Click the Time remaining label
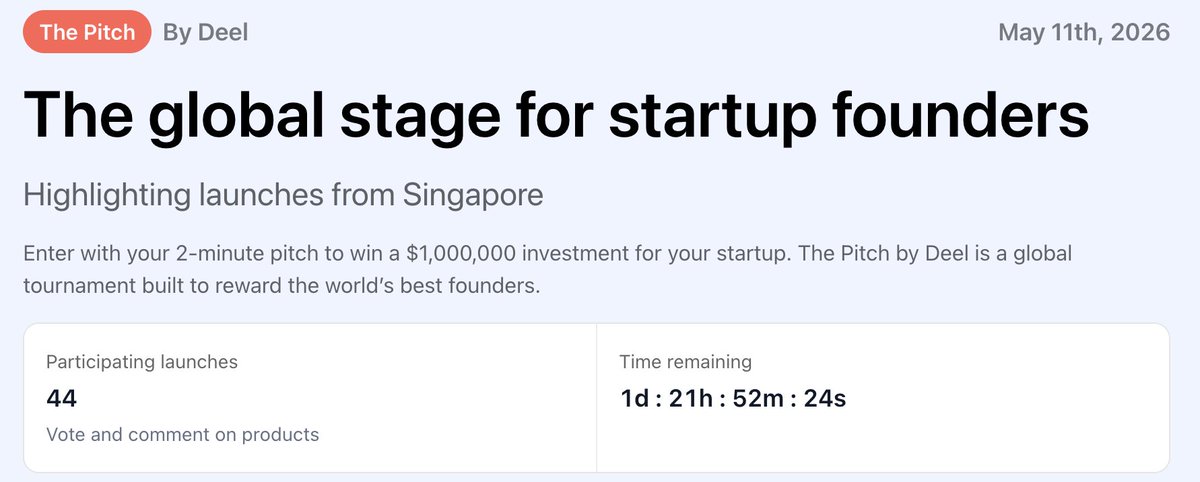Image resolution: width=1200 pixels, height=482 pixels. [x=685, y=362]
